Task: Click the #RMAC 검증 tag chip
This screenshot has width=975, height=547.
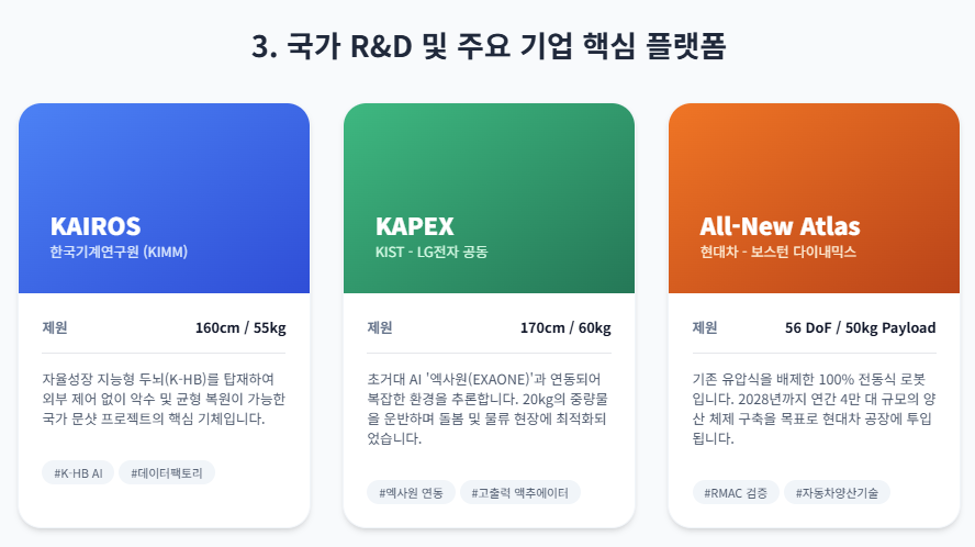Action: tap(736, 493)
